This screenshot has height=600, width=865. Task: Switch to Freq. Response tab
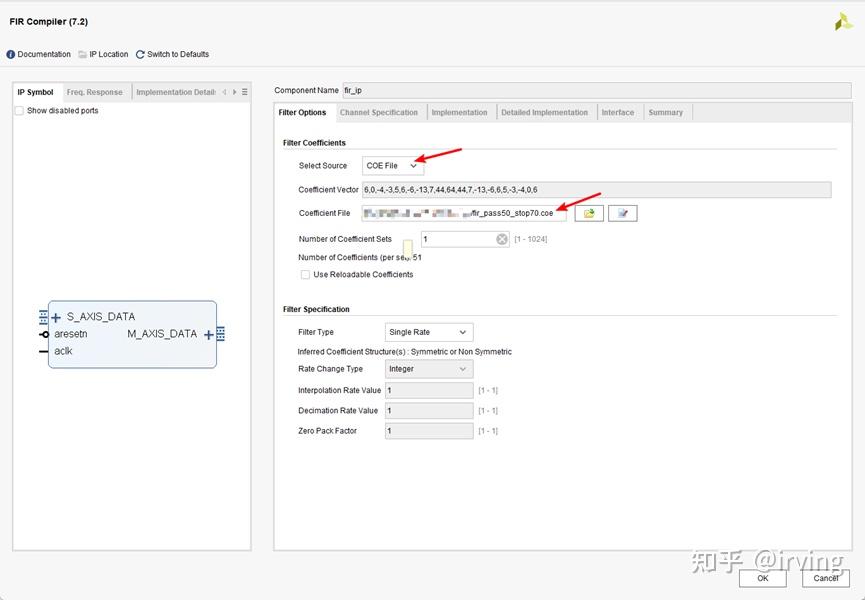coord(94,92)
